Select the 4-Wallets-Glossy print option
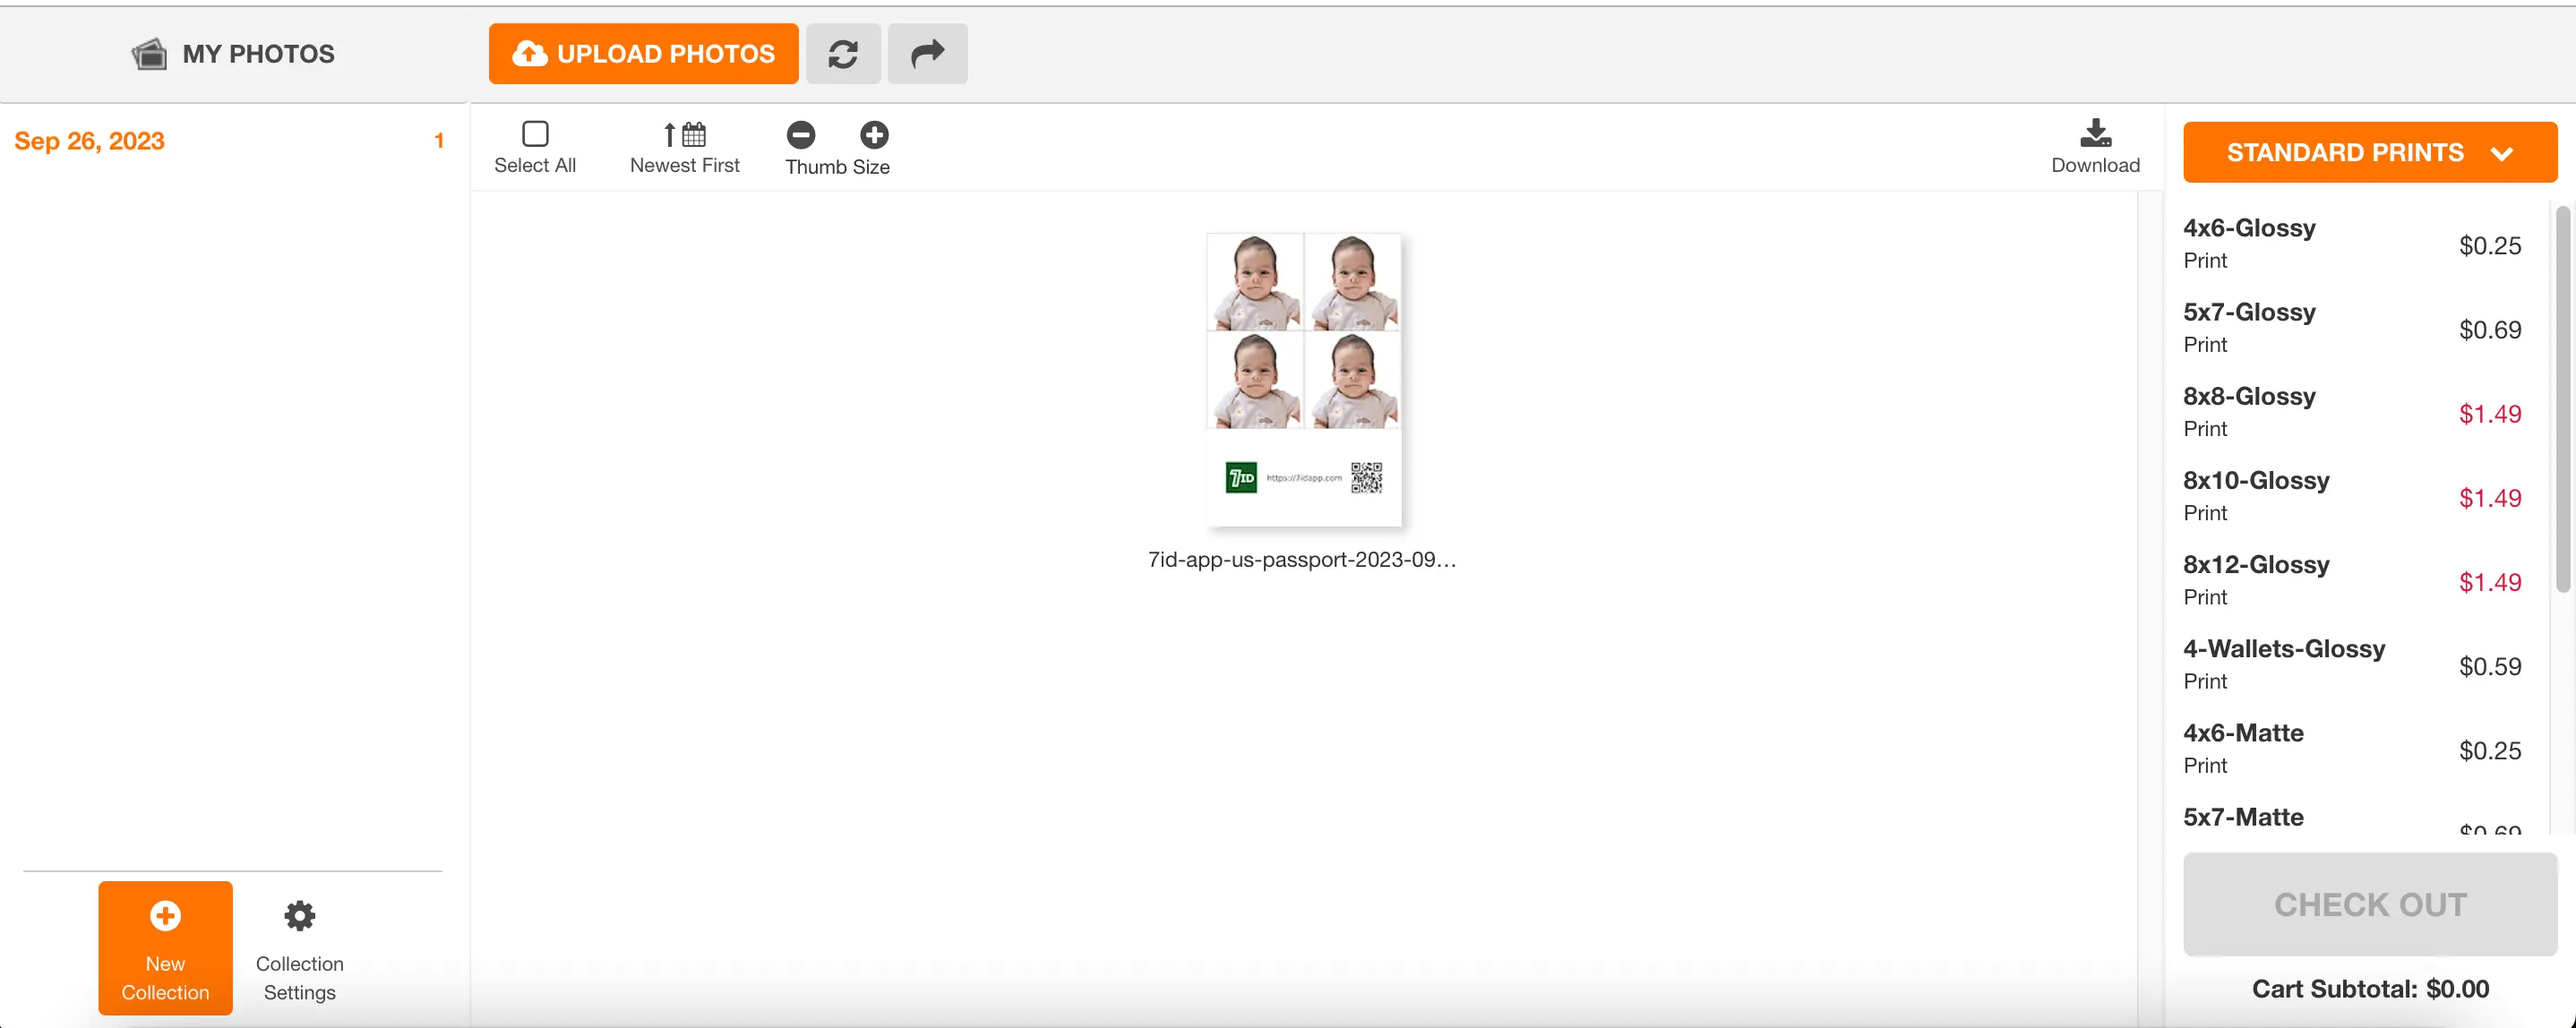This screenshot has height=1028, width=2576. pos(2284,662)
